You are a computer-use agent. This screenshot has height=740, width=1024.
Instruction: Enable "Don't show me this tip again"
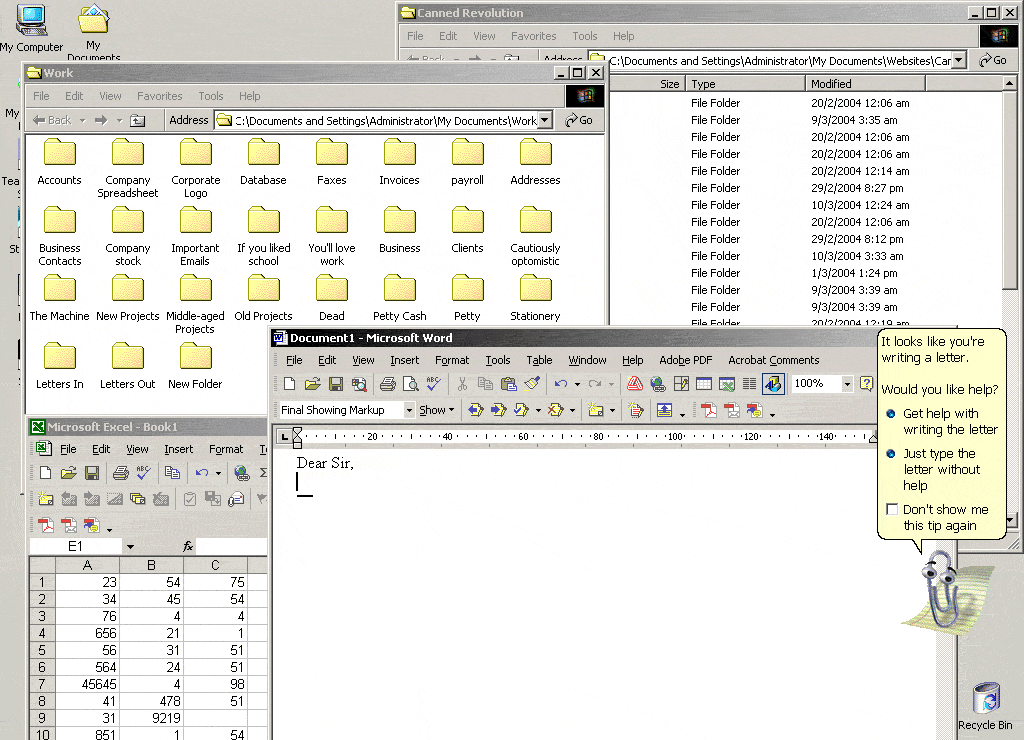tap(892, 510)
